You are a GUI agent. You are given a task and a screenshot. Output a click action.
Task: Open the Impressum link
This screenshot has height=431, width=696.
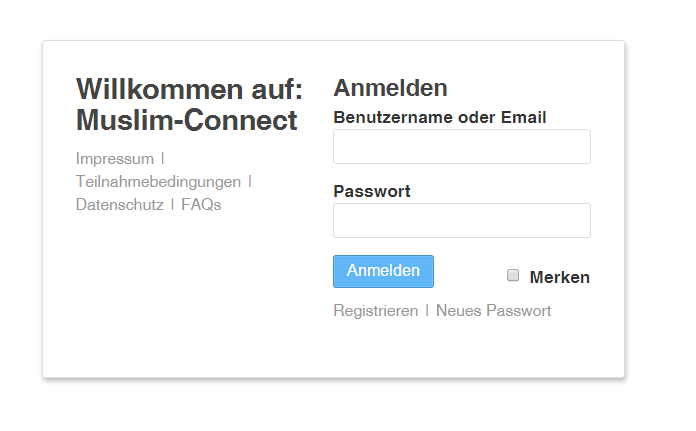[115, 158]
